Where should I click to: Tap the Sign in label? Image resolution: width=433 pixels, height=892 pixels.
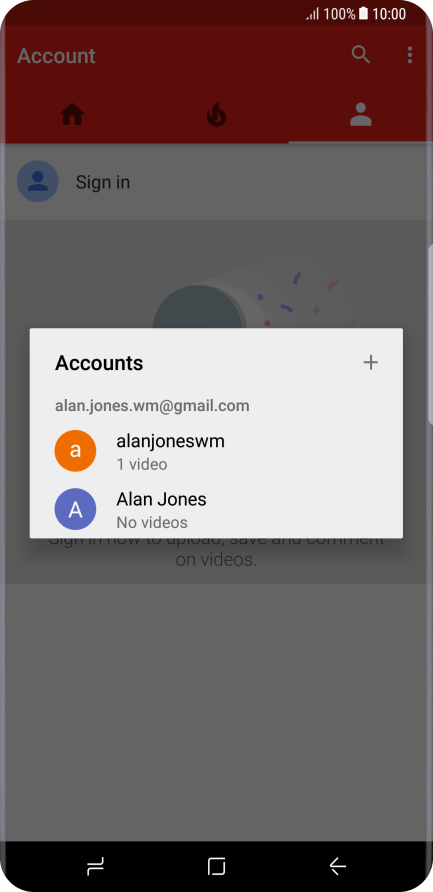point(103,182)
